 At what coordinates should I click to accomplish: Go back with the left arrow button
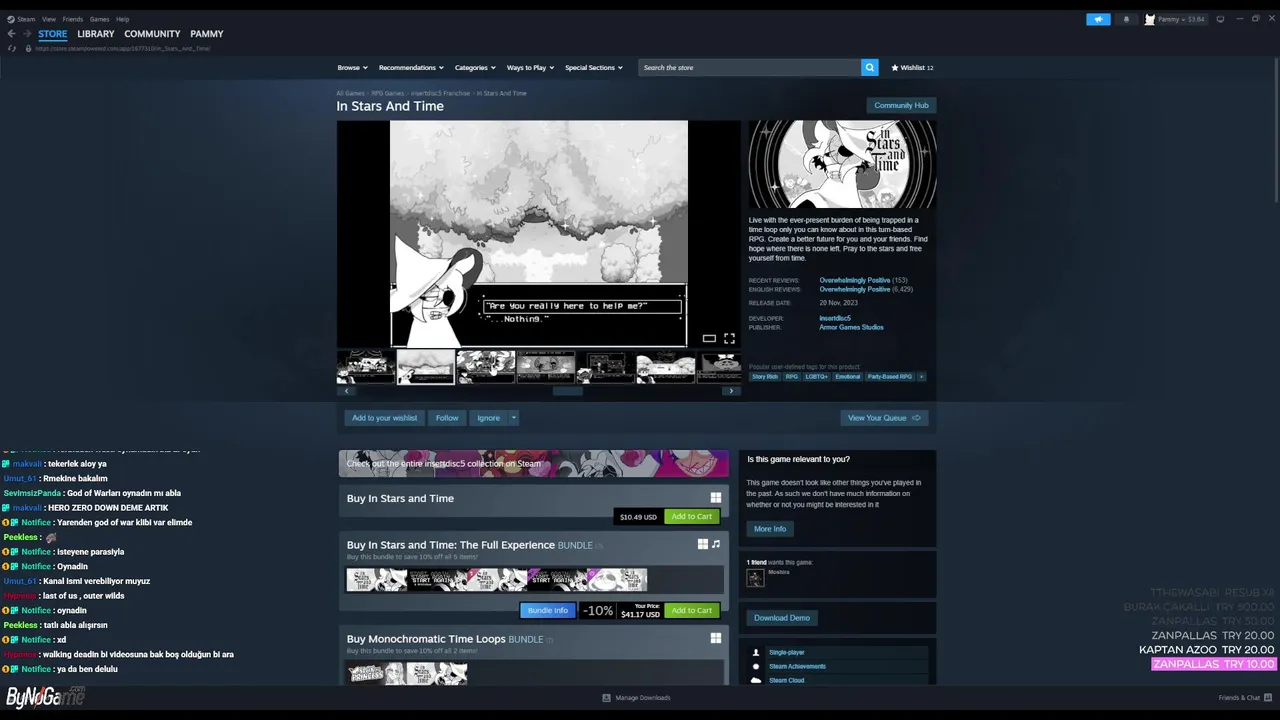tap(11, 34)
